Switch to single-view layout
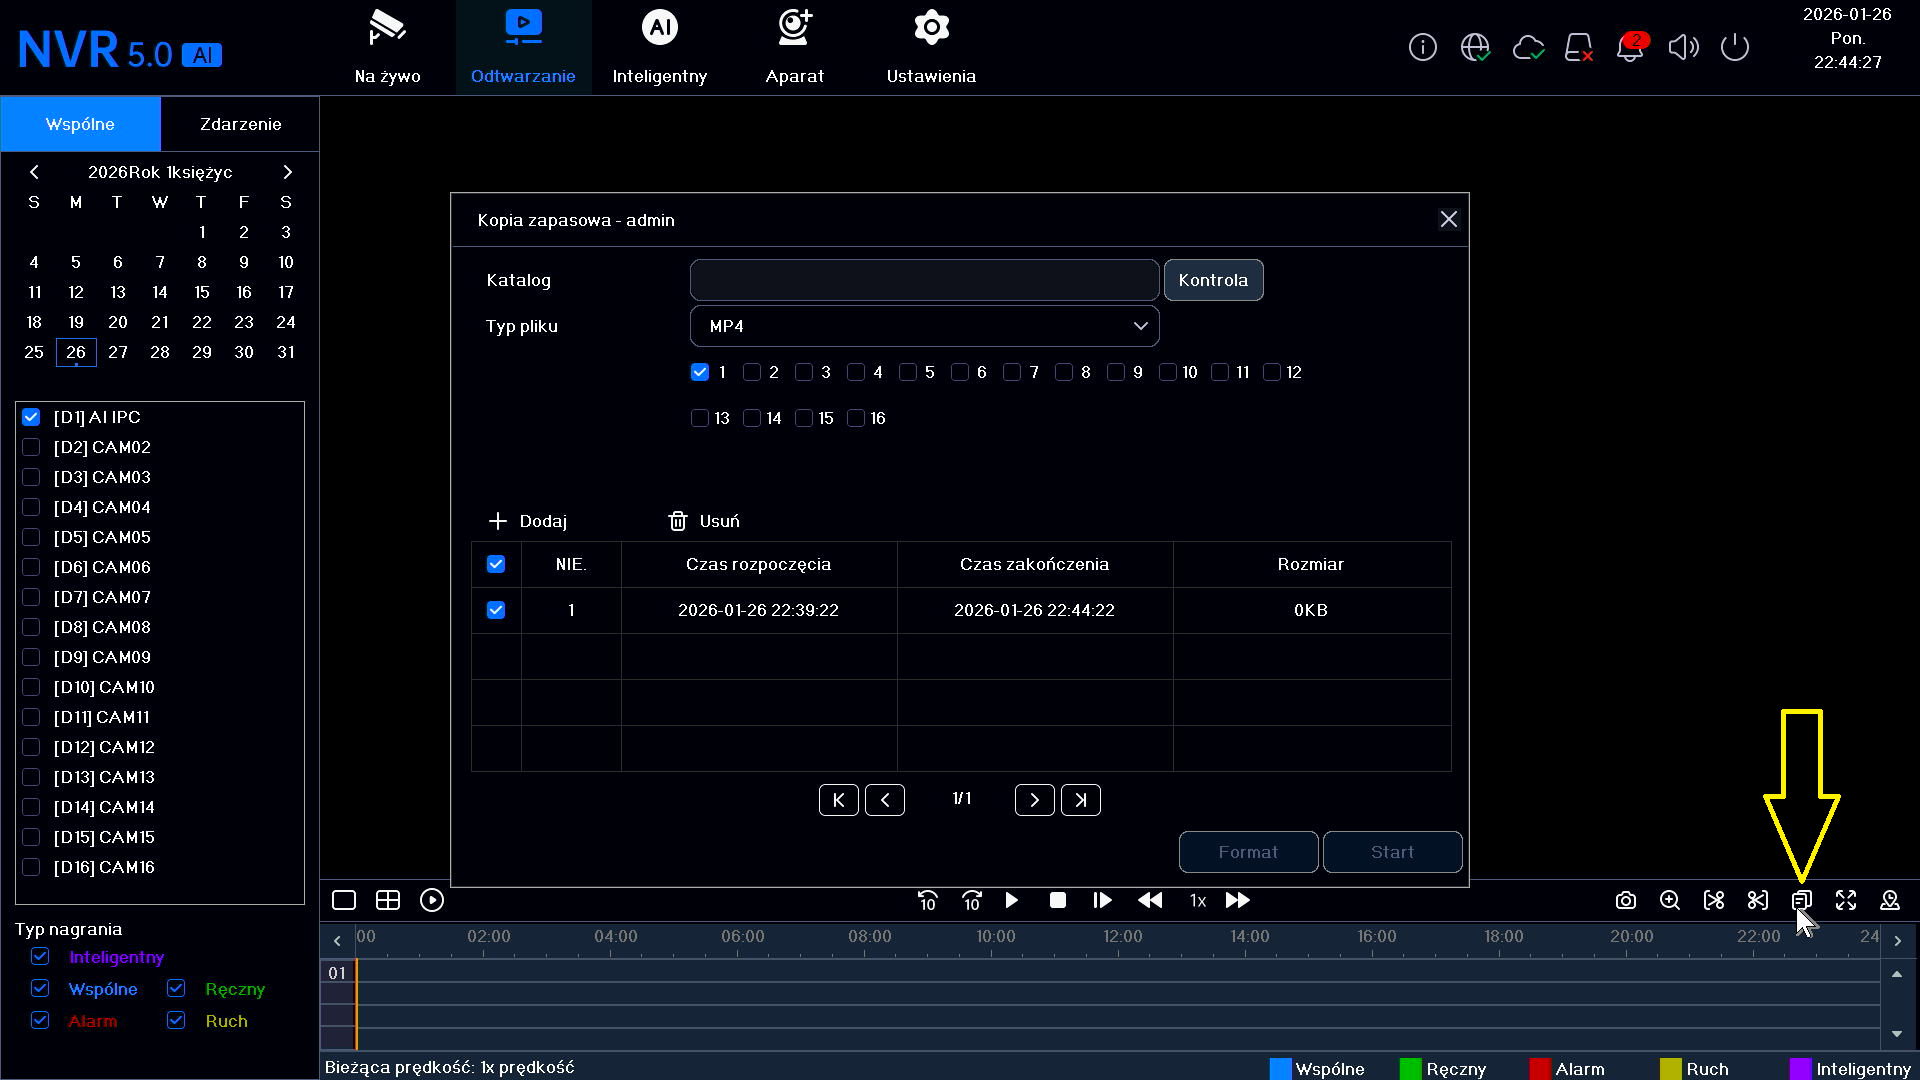Viewport: 1920px width, 1080px height. pyautogui.click(x=344, y=900)
